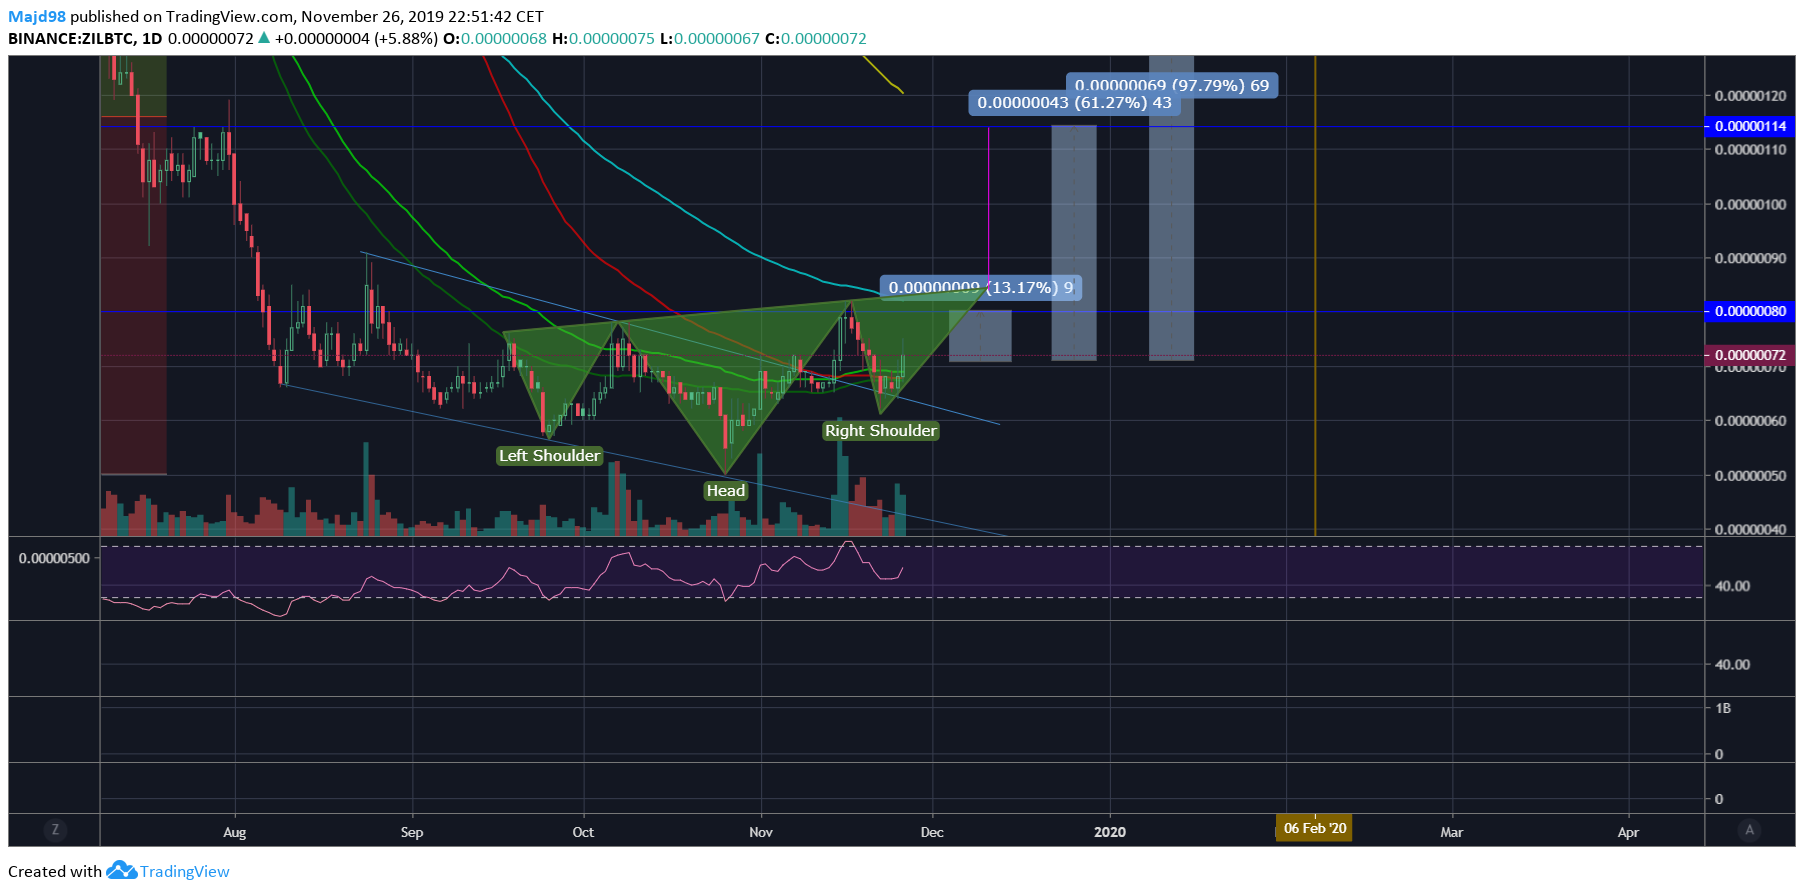Click the TradingView cloud logo icon
Image resolution: width=1804 pixels, height=893 pixels.
(121, 870)
